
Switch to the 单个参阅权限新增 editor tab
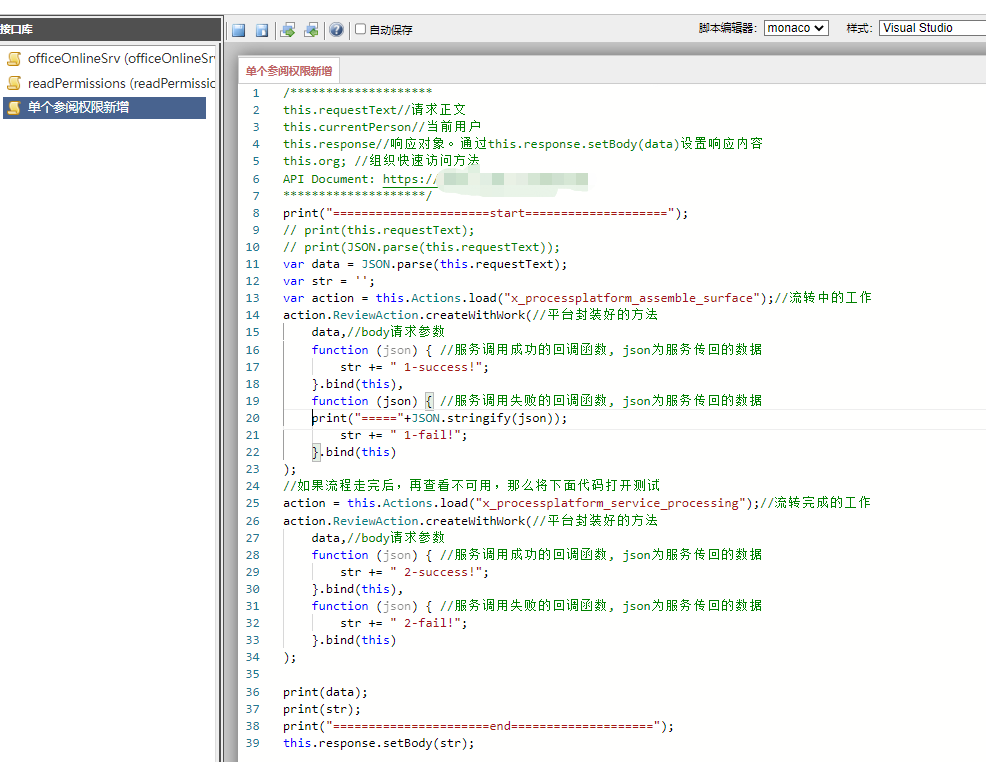(x=290, y=70)
